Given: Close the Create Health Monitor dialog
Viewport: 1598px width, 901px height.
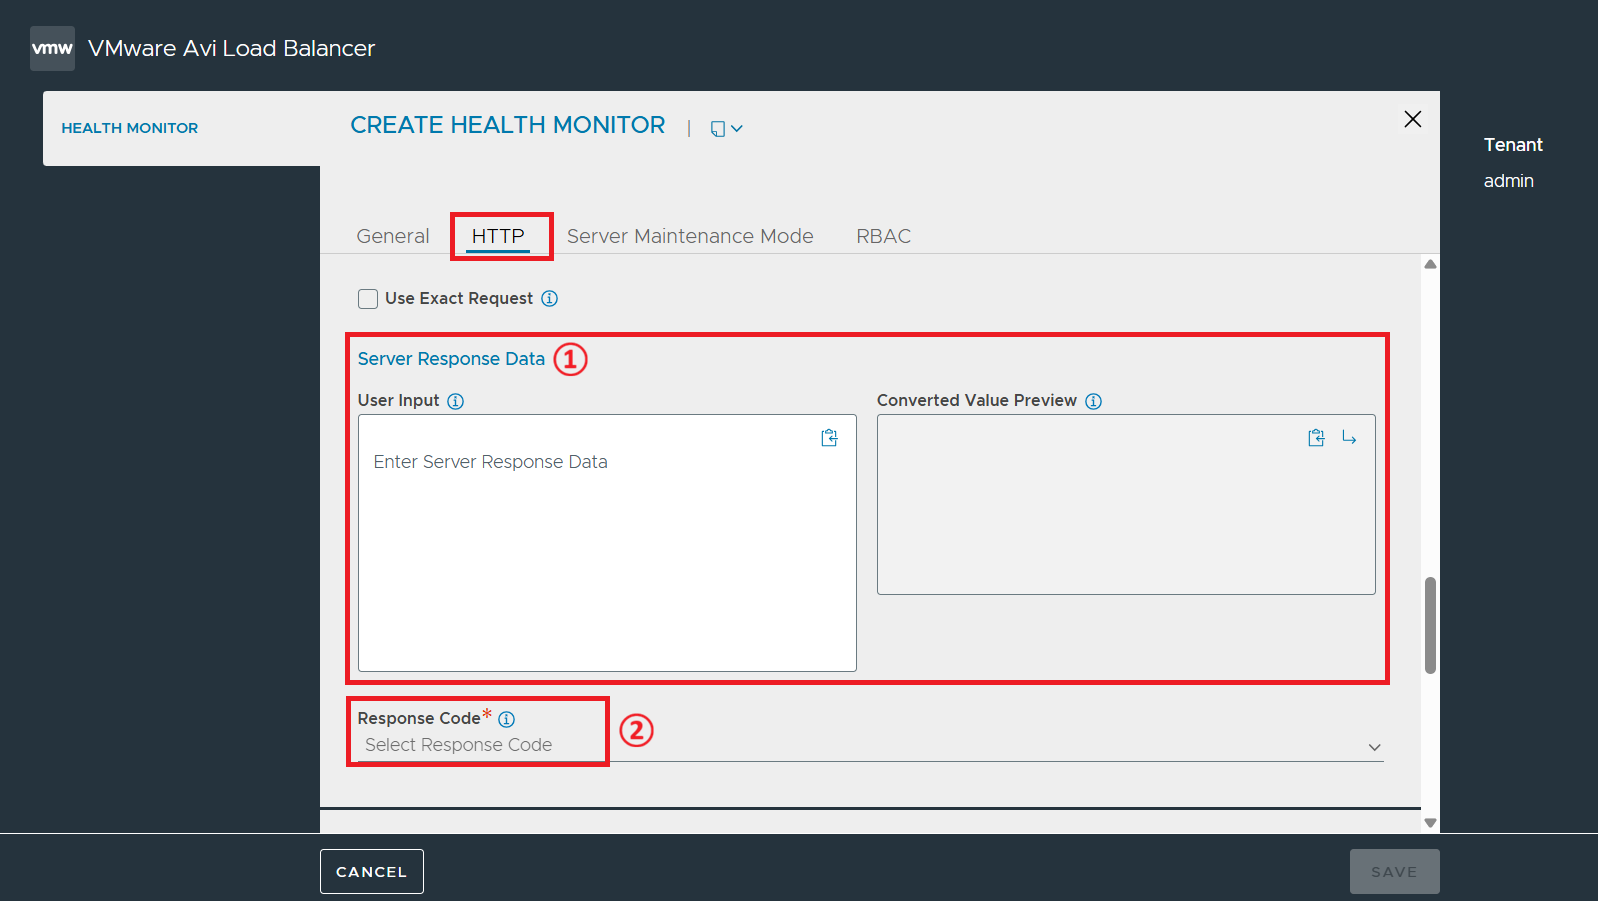Looking at the screenshot, I should (x=1412, y=119).
